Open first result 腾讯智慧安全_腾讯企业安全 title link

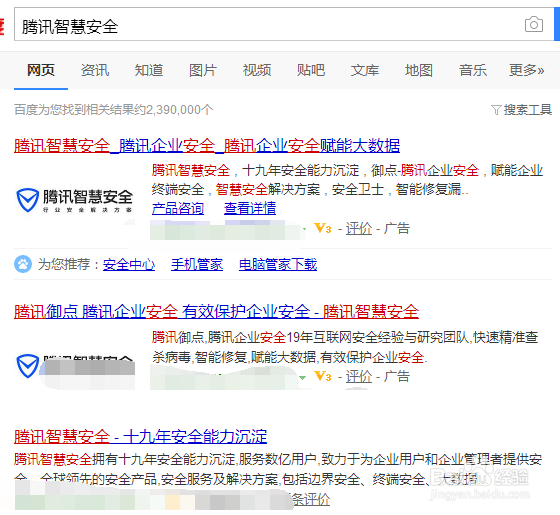(207, 146)
